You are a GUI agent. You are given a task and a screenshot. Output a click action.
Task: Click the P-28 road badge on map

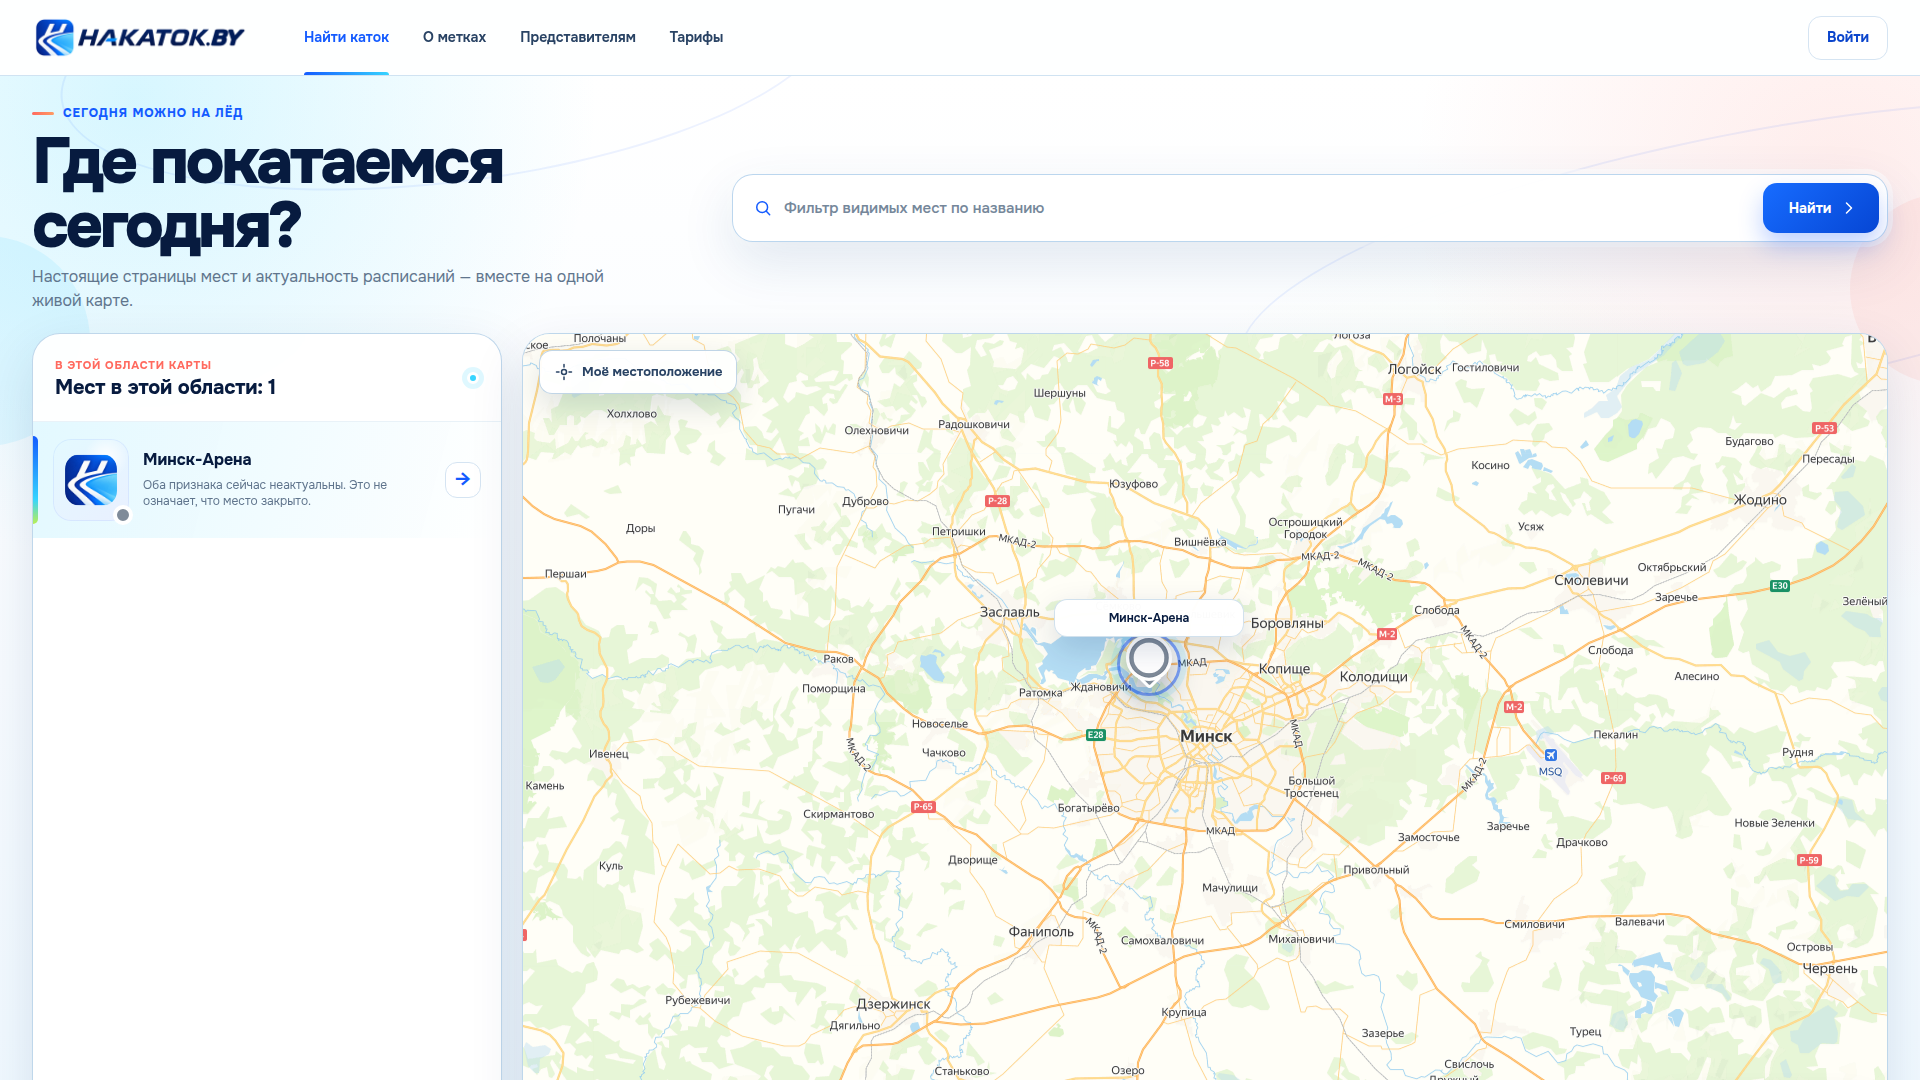(997, 501)
